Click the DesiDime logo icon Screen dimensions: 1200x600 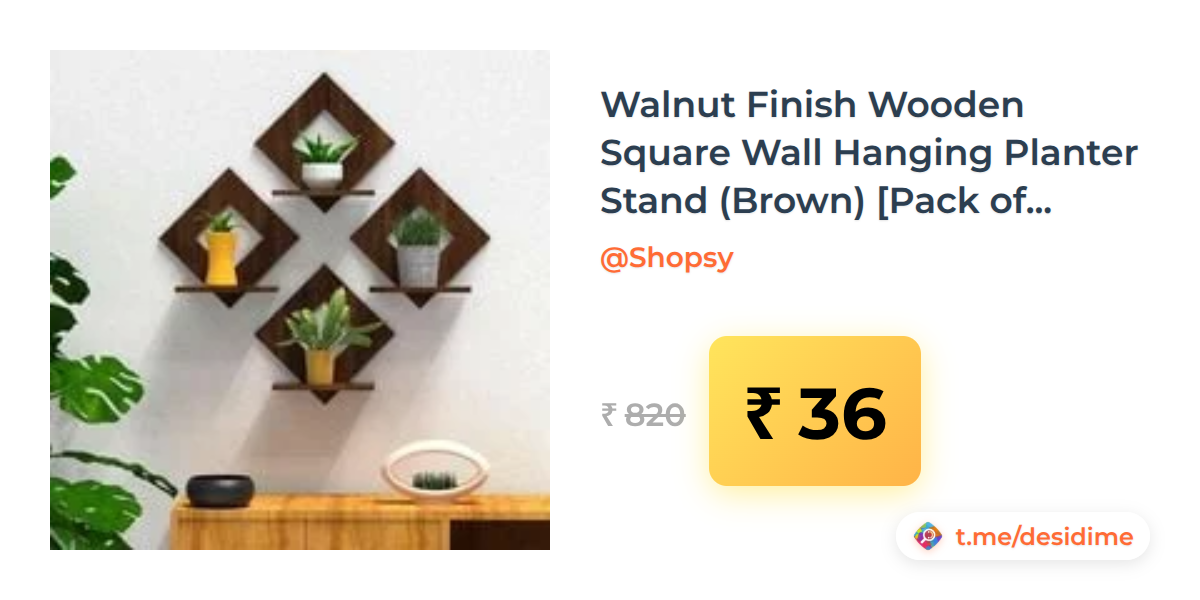click(928, 537)
